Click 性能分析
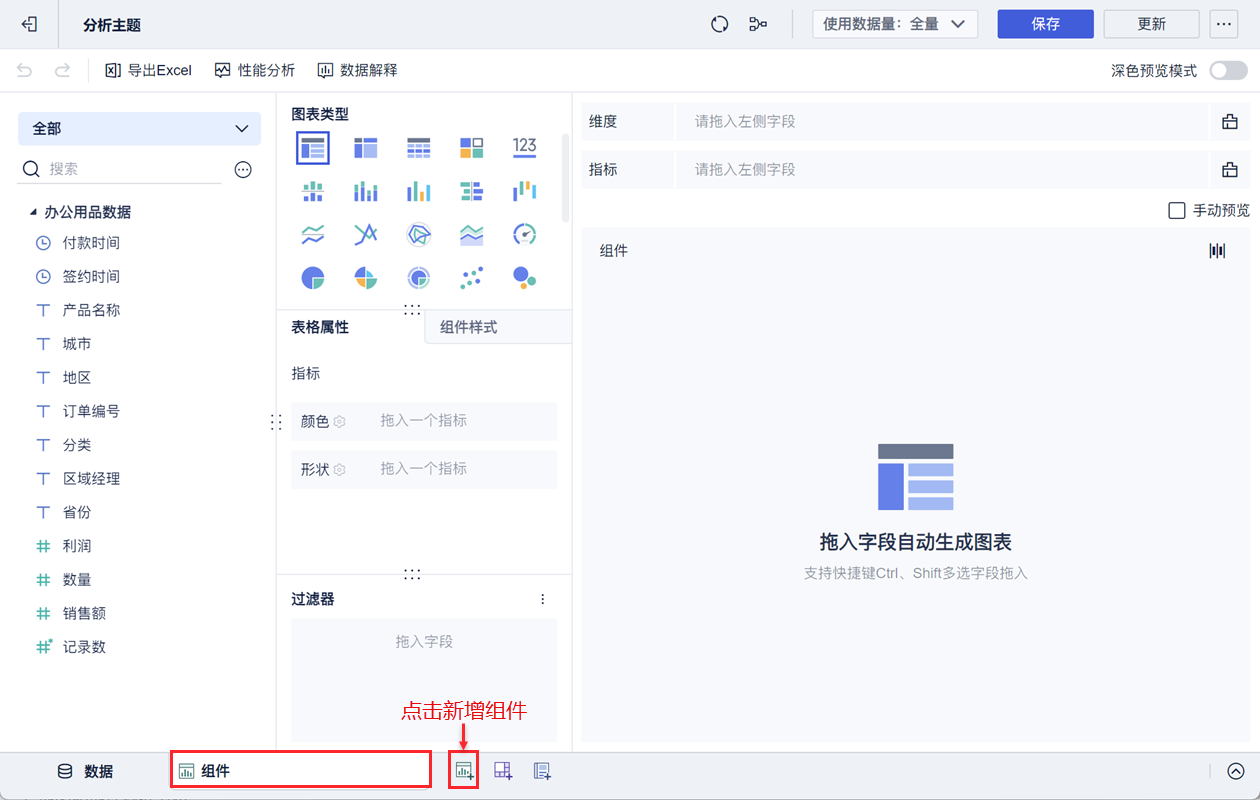Viewport: 1260px width, 800px height. point(254,70)
